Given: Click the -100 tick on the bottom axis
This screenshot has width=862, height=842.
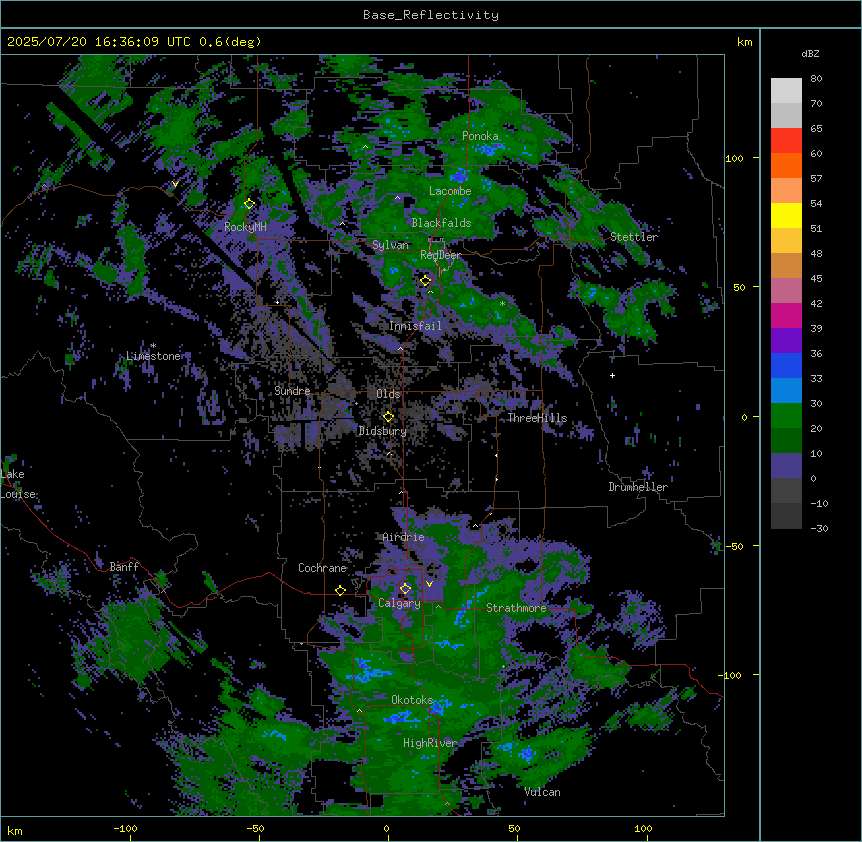Looking at the screenshot, I should pos(126,828).
